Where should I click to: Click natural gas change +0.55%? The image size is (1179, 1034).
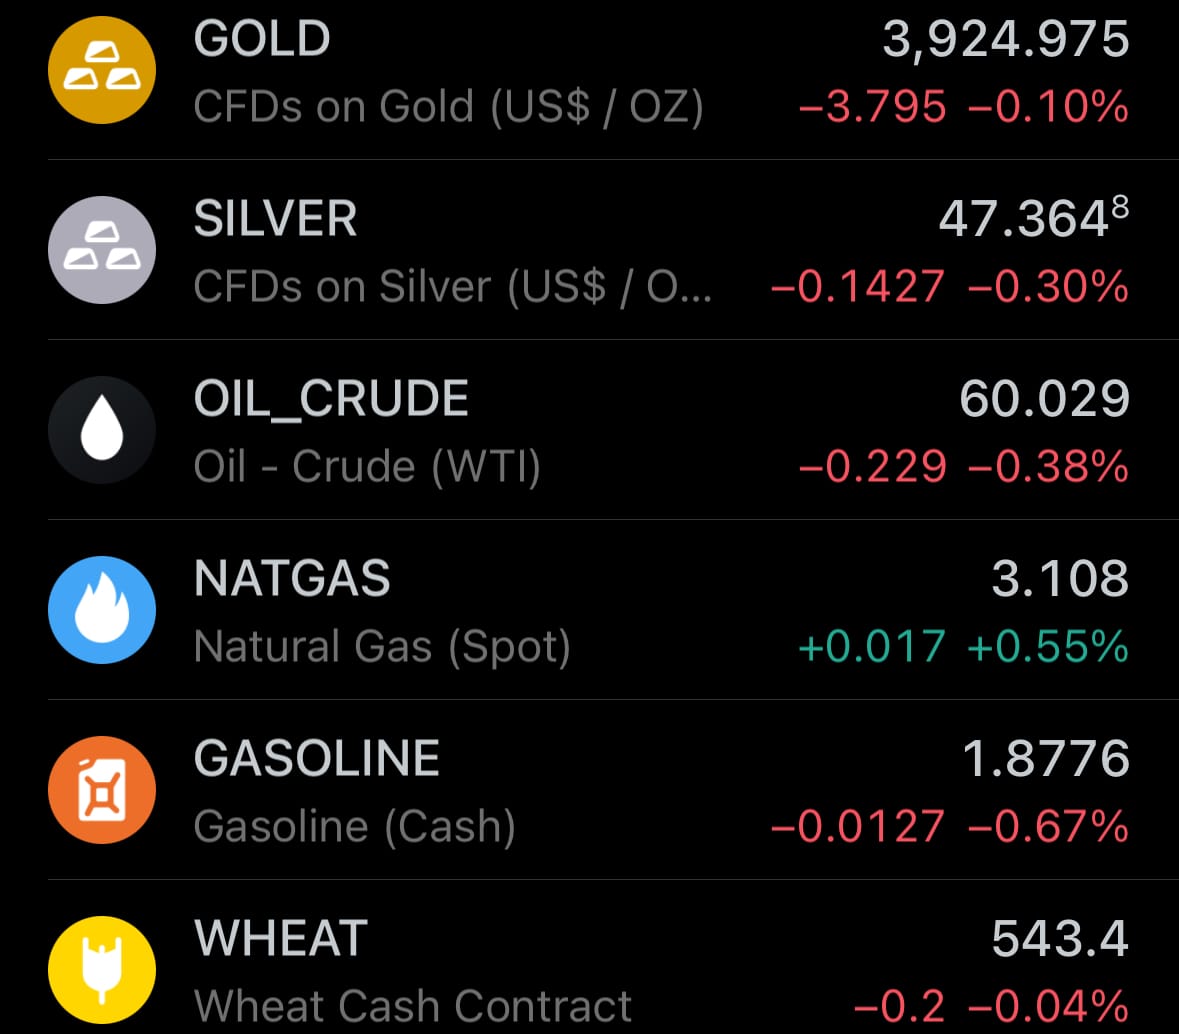tap(1048, 647)
